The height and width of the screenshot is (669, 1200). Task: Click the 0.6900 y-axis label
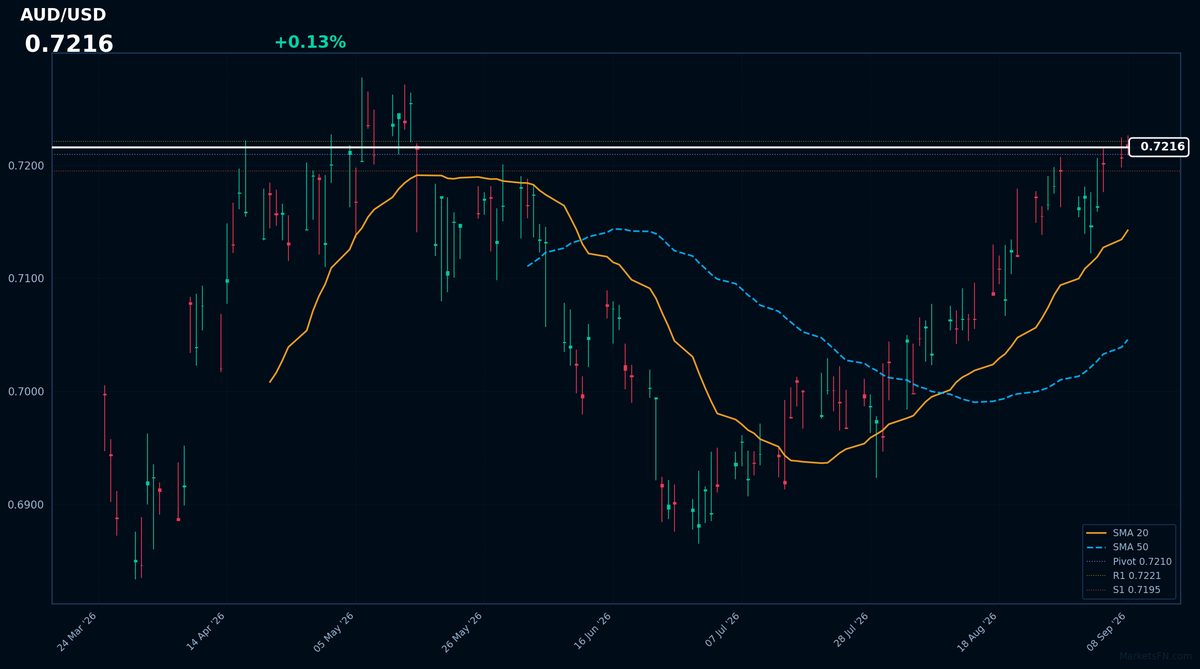click(x=28, y=505)
